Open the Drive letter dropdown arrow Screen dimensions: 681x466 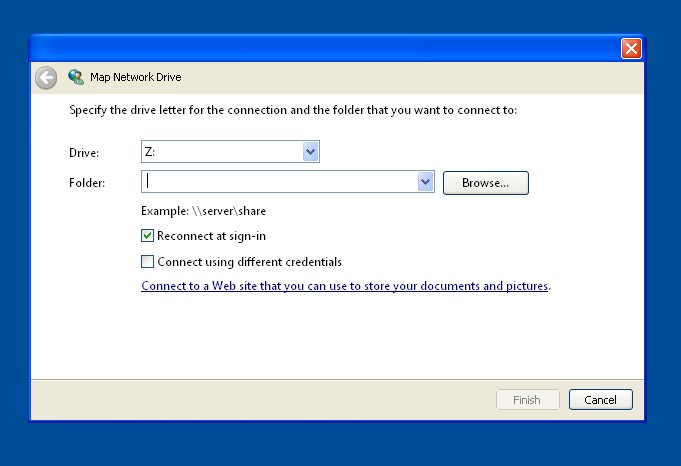click(311, 152)
